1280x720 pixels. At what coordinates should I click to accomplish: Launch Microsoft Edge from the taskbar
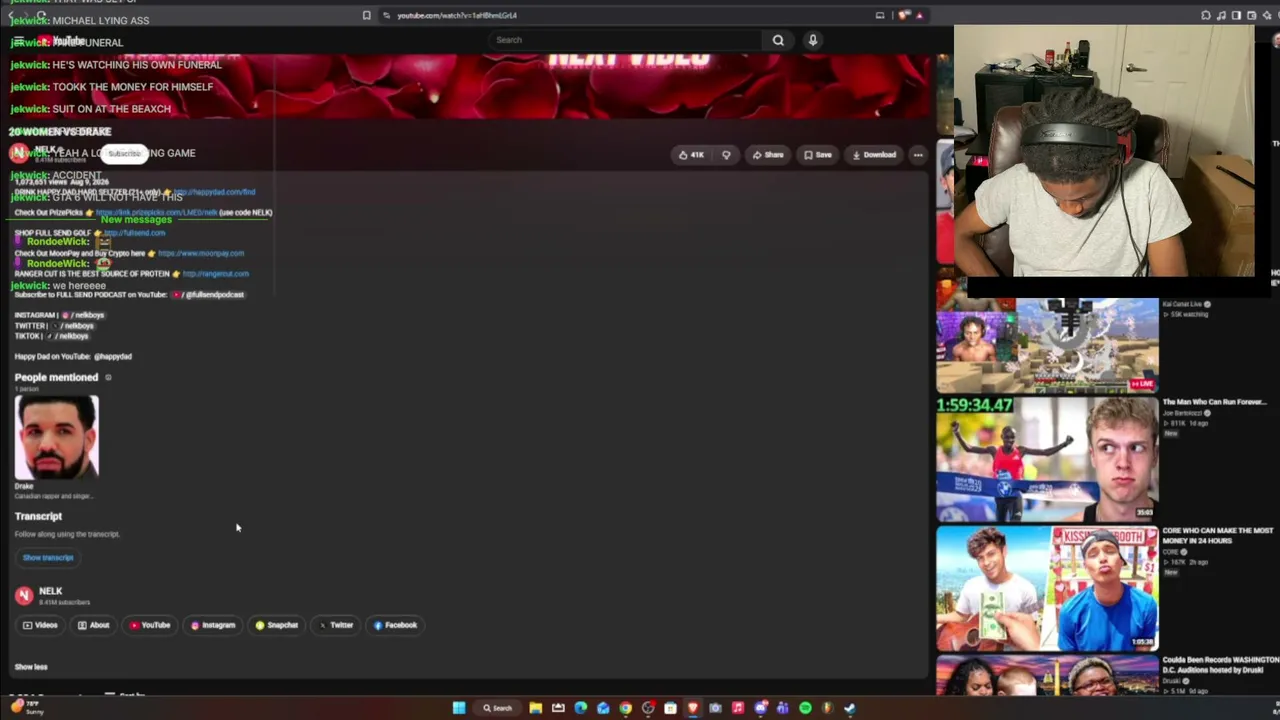point(581,708)
